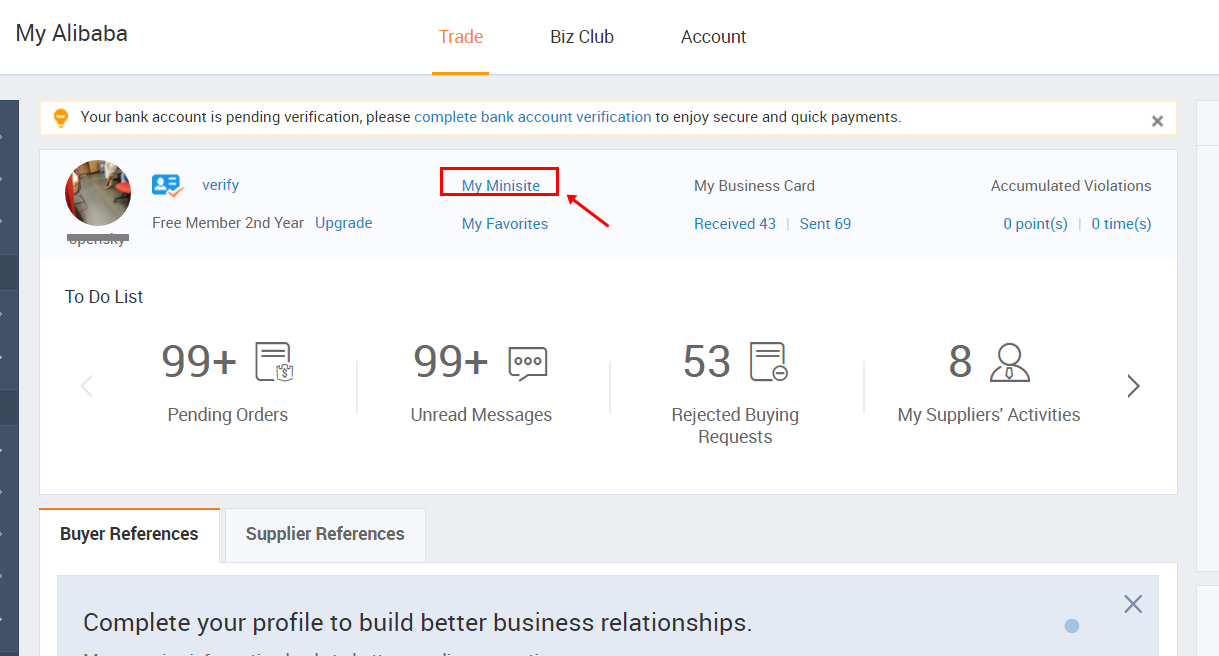
Task: Click the lightbulb notification icon
Action: [x=61, y=118]
